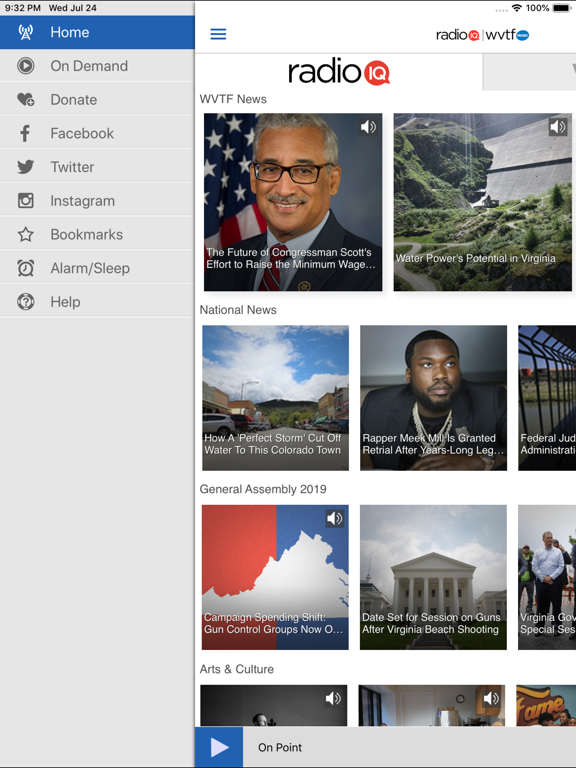Viewport: 576px width, 768px height.
Task: Tap the On Point now-playing title
Action: pyautogui.click(x=280, y=747)
